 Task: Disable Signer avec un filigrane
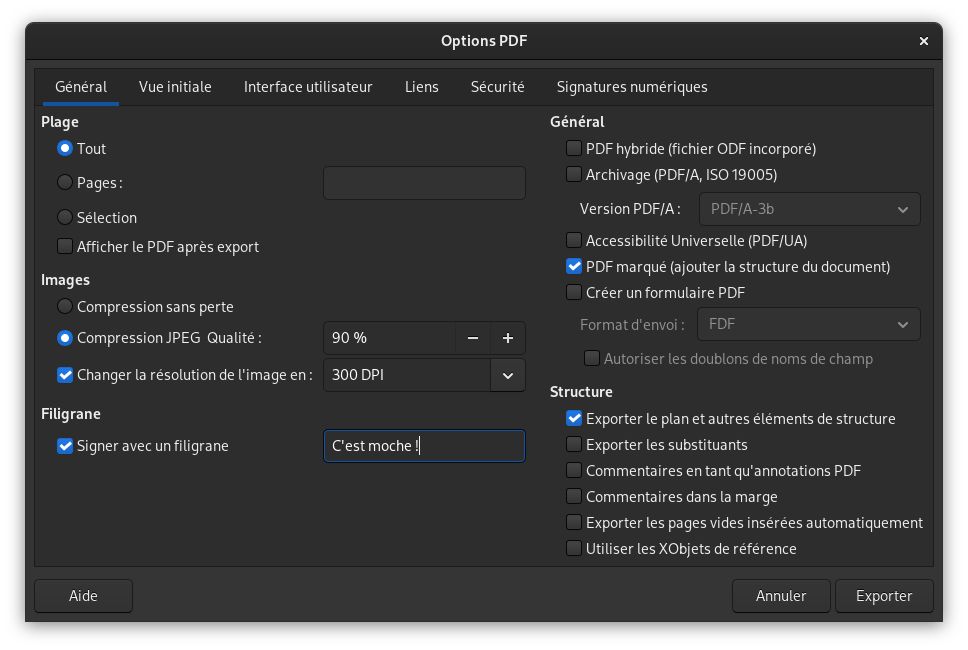click(x=65, y=446)
